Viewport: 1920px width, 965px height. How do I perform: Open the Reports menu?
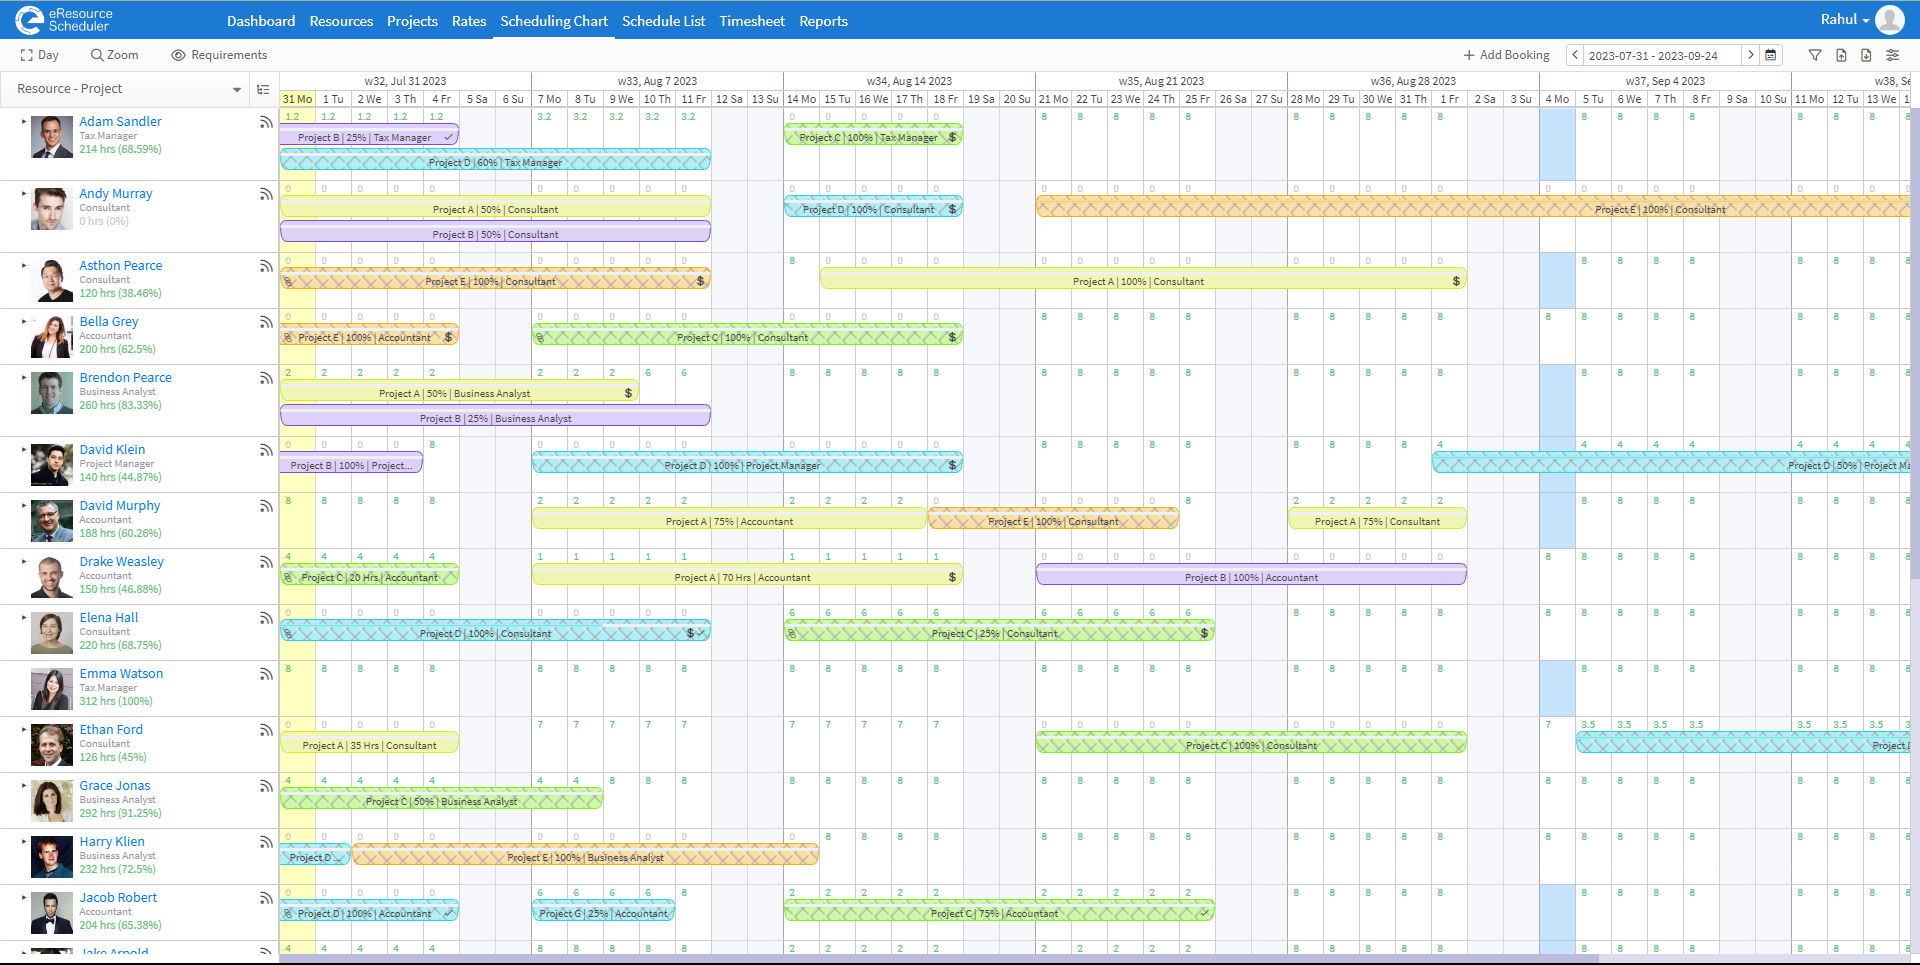[x=823, y=21]
